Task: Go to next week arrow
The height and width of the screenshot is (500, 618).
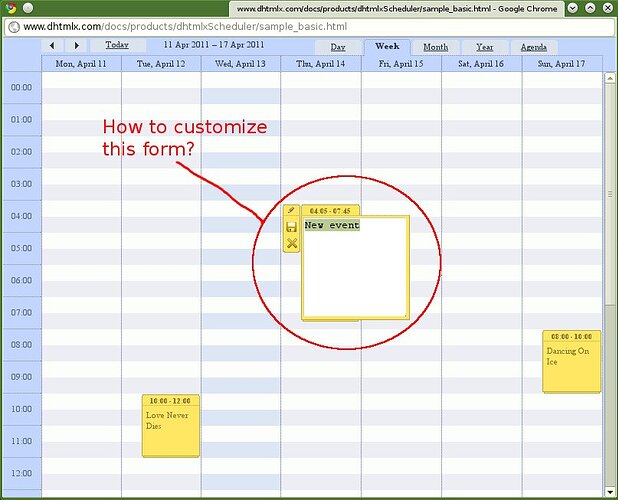Action: click(76, 45)
